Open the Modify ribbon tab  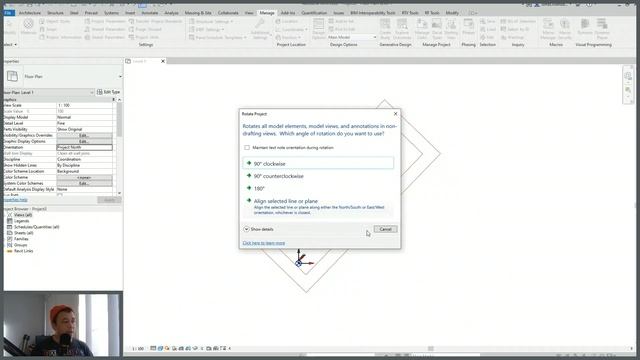452,13
